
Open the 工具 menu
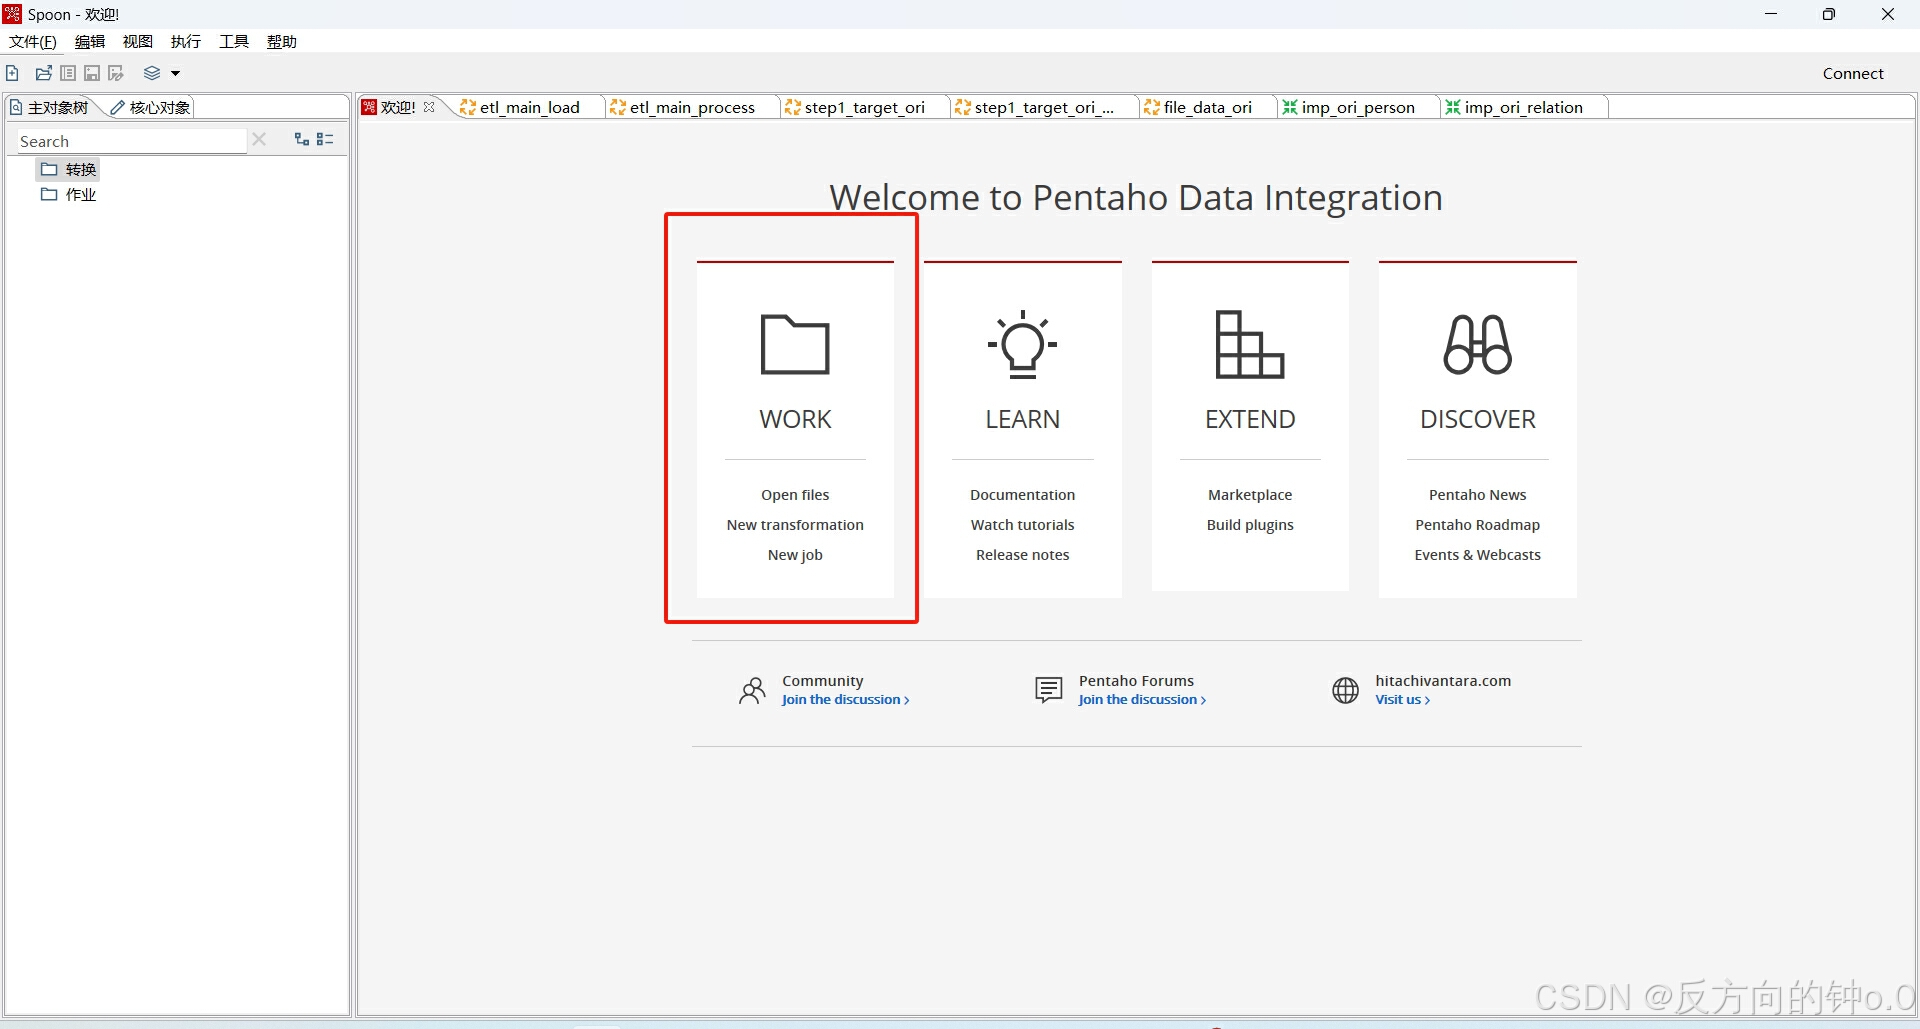(x=234, y=41)
